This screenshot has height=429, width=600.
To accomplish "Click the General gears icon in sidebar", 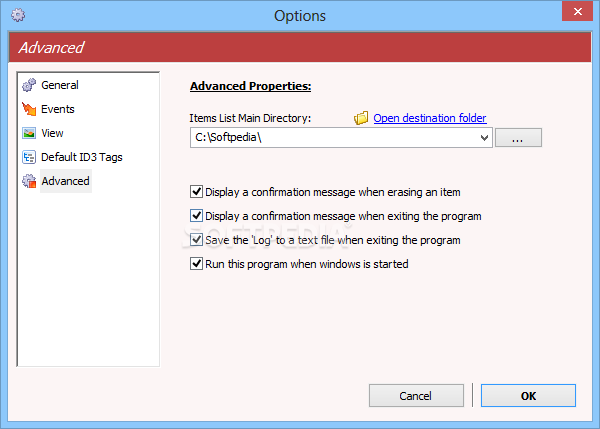I will pos(29,85).
